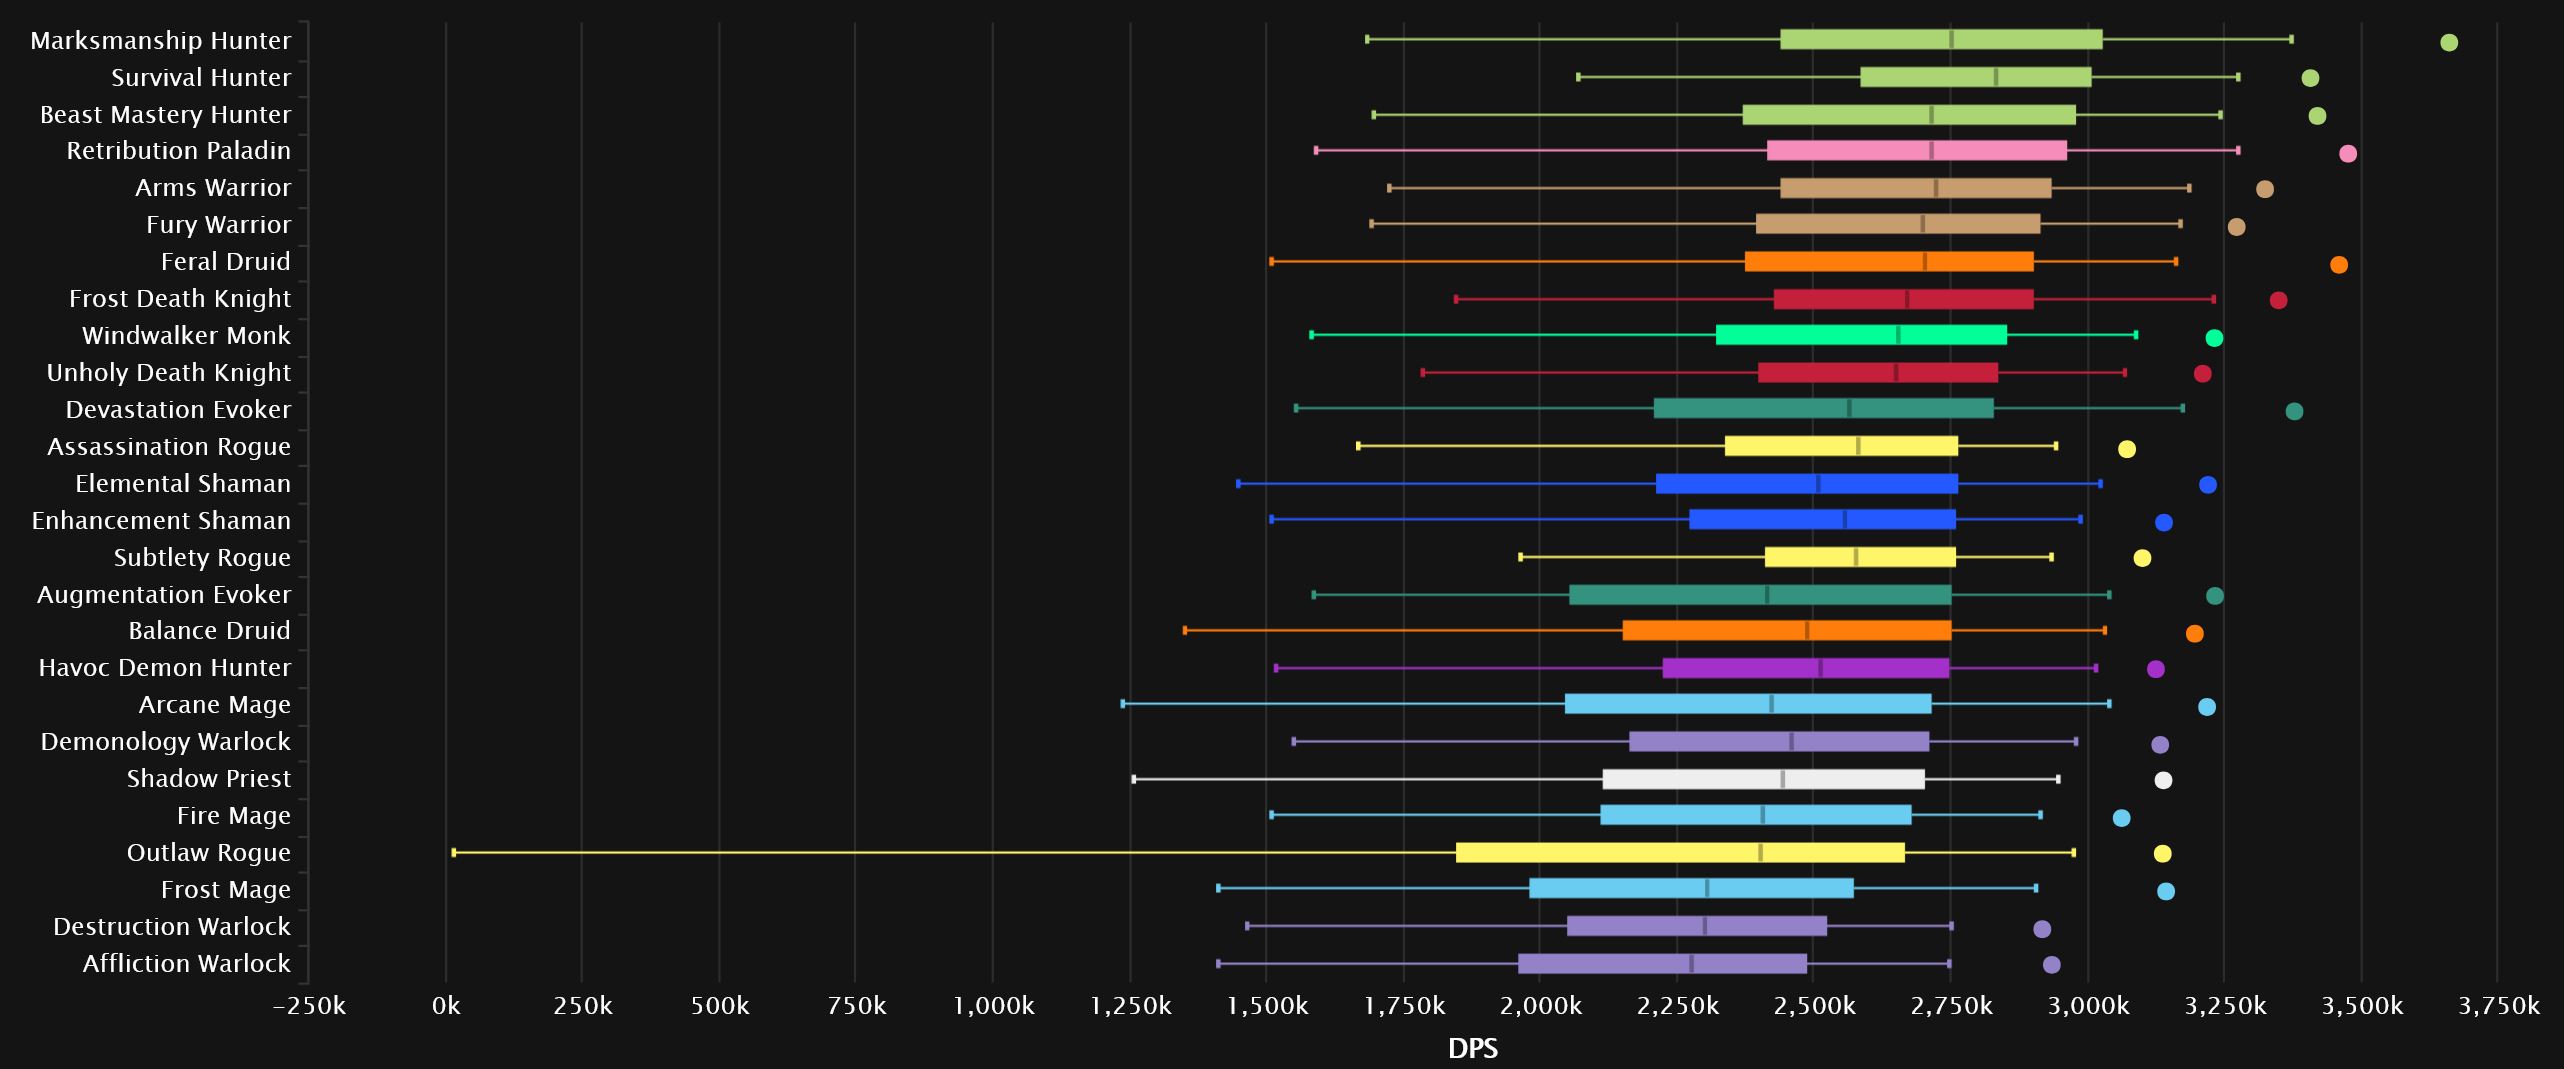Click the Devastation Evoker label

(x=179, y=410)
